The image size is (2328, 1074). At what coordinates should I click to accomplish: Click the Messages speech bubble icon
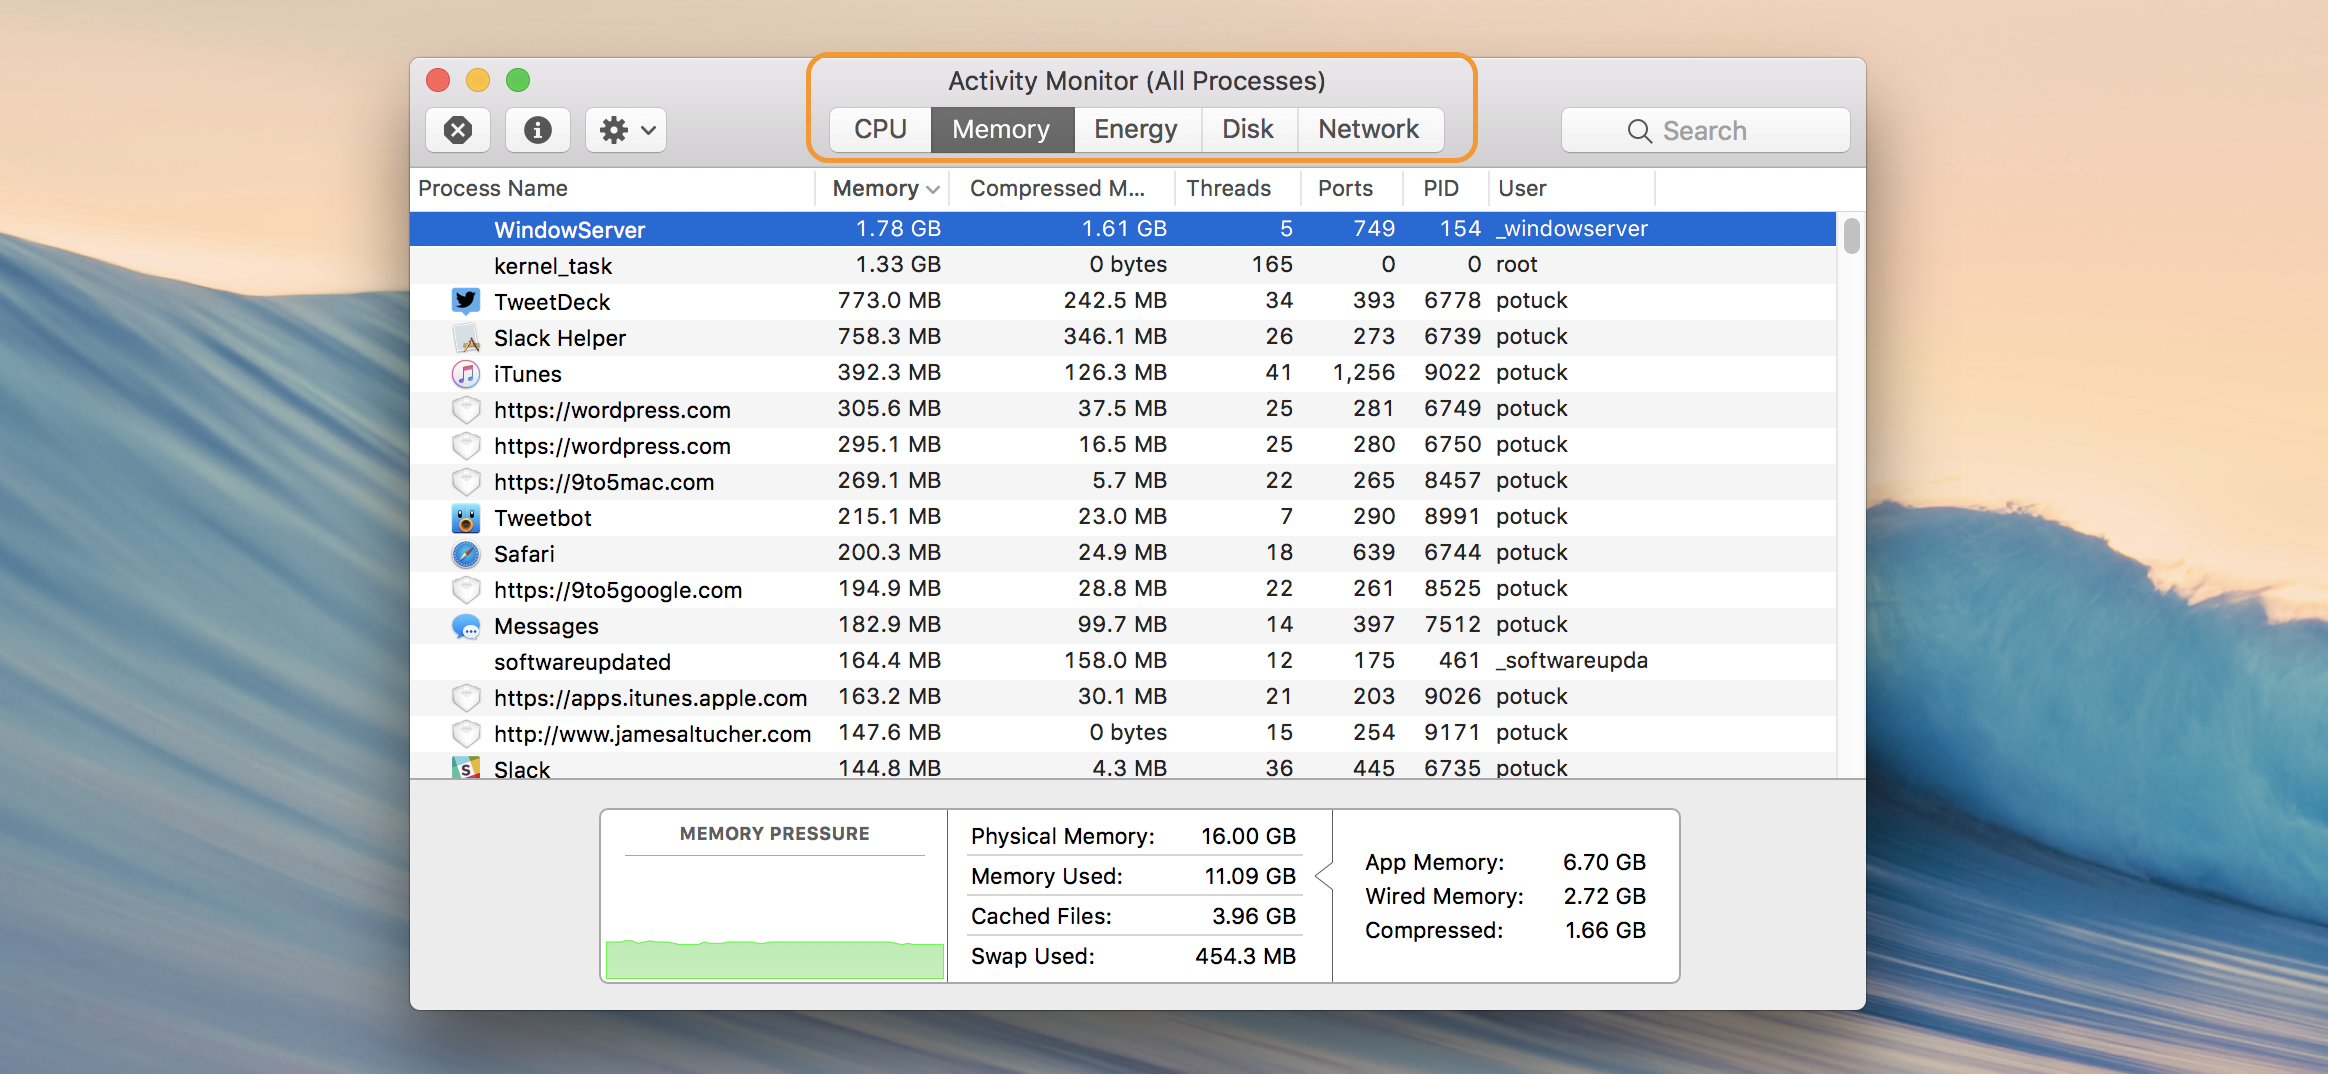click(466, 625)
